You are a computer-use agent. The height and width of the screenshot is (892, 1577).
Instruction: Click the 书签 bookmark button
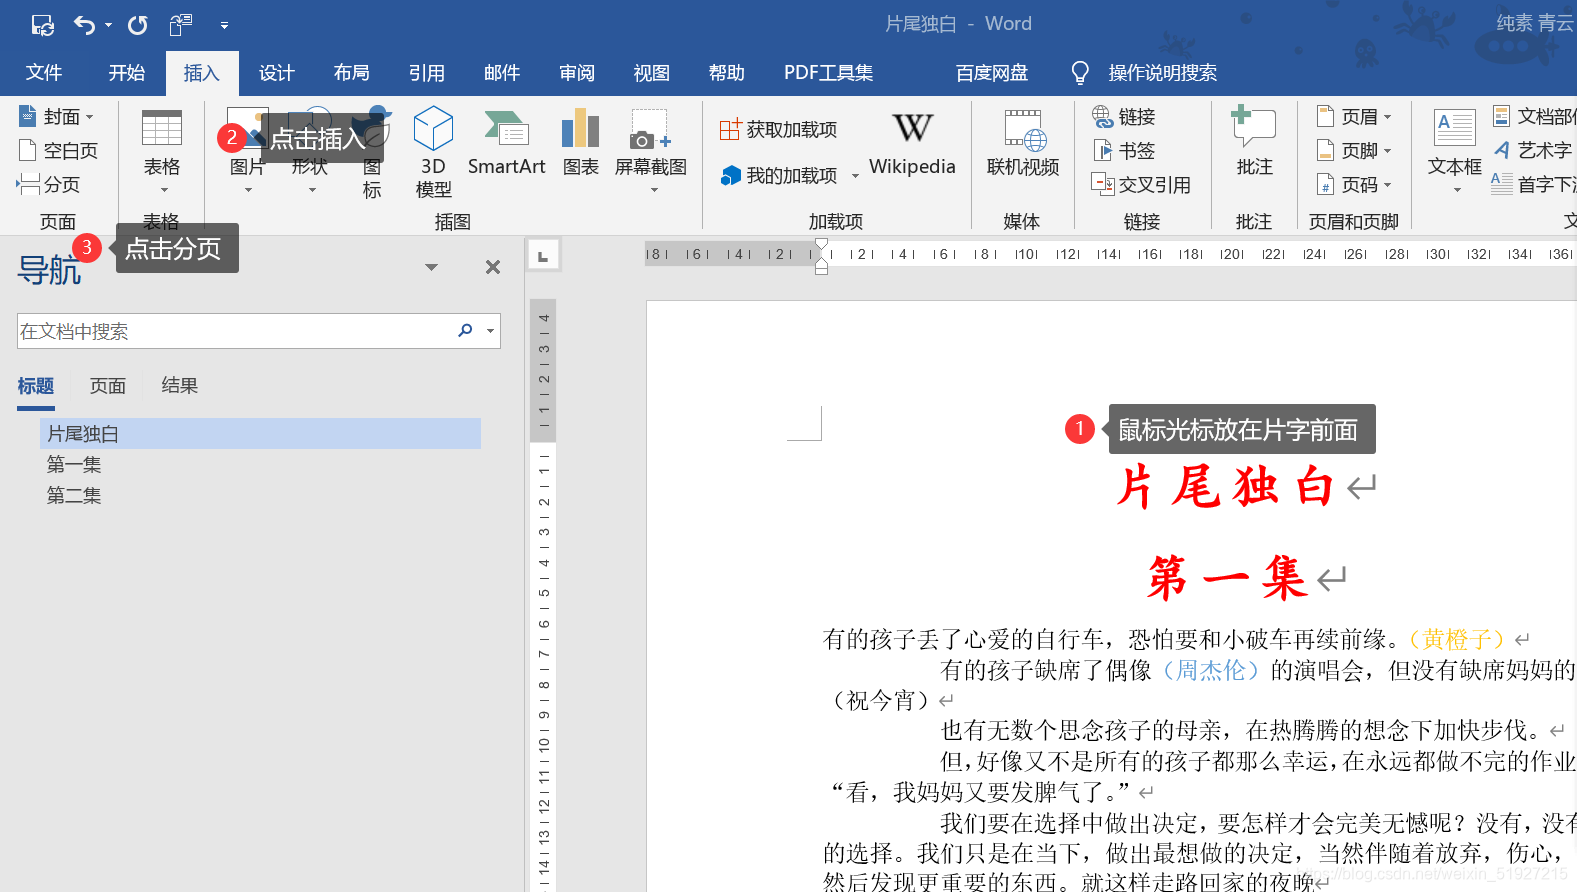pyautogui.click(x=1124, y=151)
